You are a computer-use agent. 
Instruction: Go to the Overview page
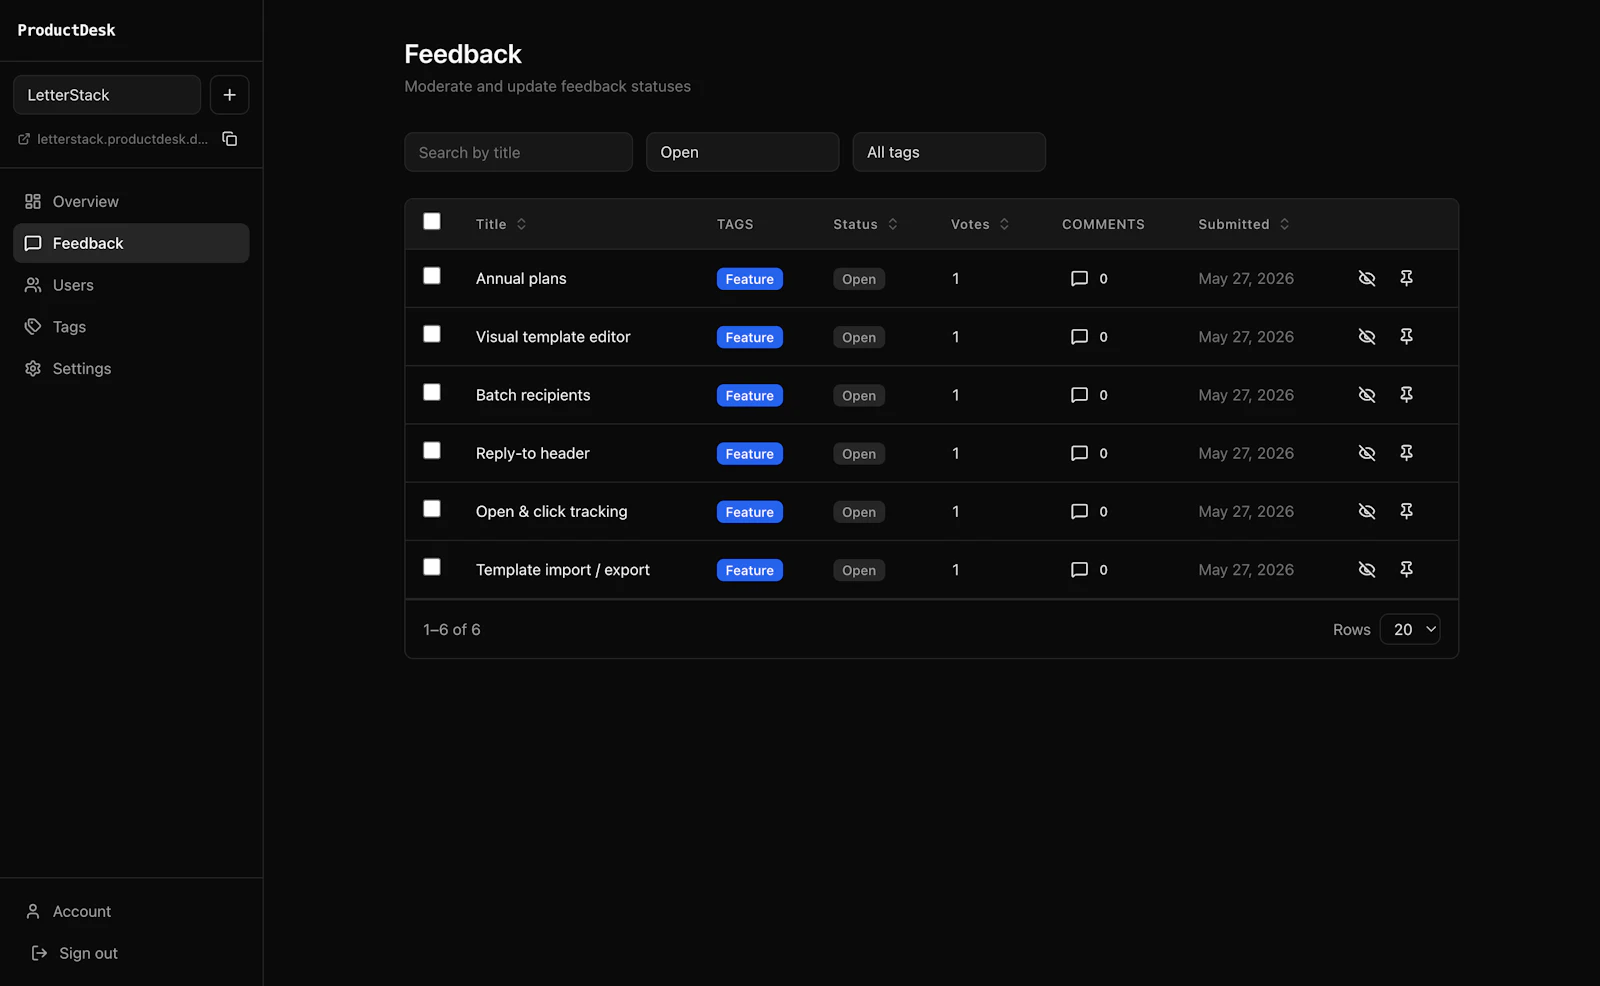coord(131,201)
